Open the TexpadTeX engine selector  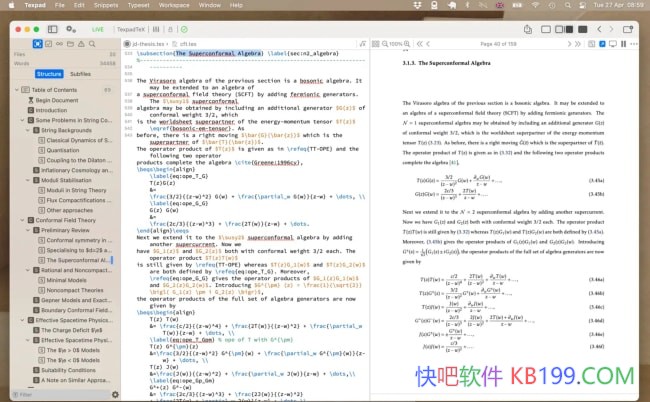point(132,30)
